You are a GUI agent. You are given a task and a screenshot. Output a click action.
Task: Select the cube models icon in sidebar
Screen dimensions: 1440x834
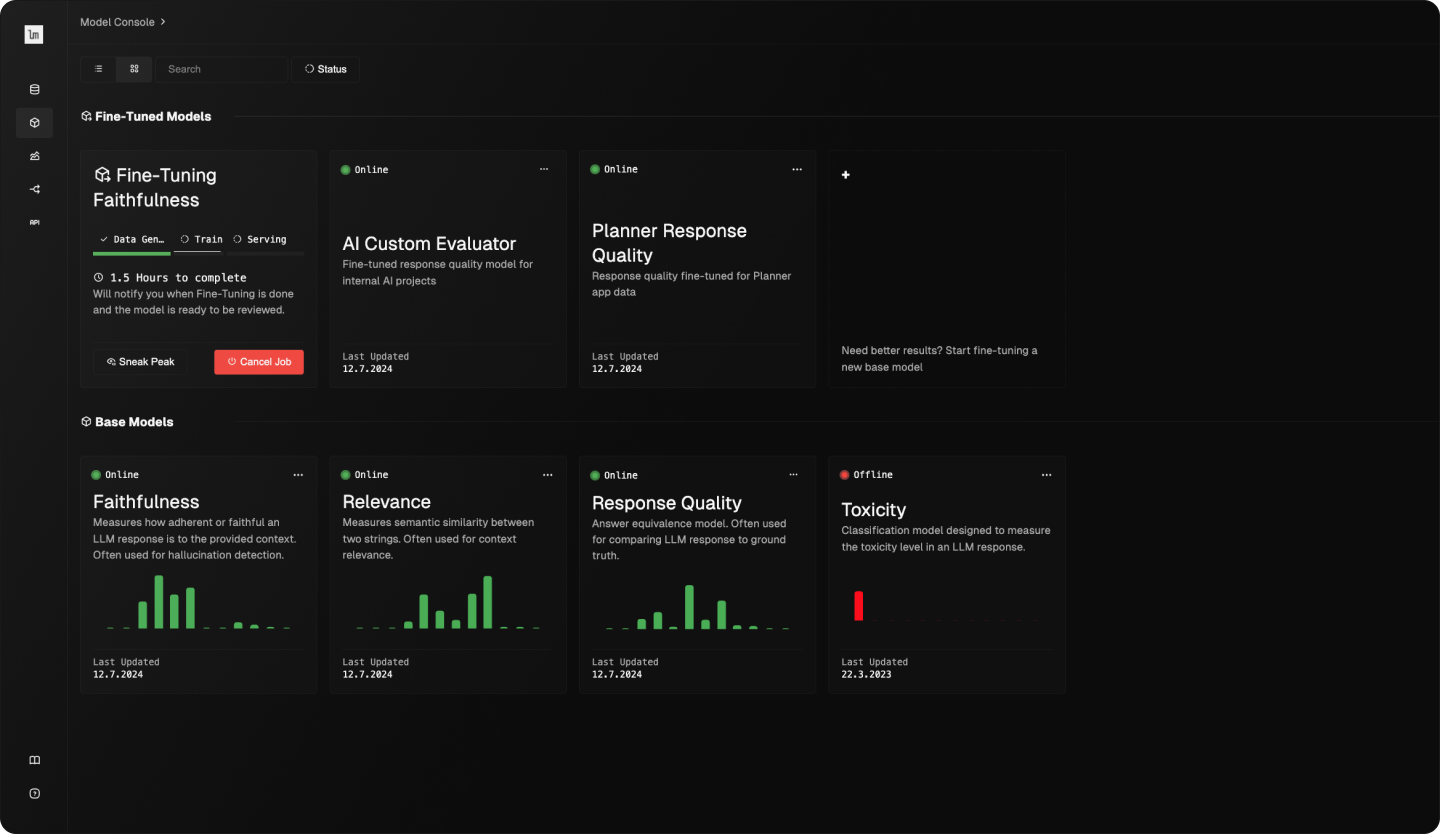(34, 123)
